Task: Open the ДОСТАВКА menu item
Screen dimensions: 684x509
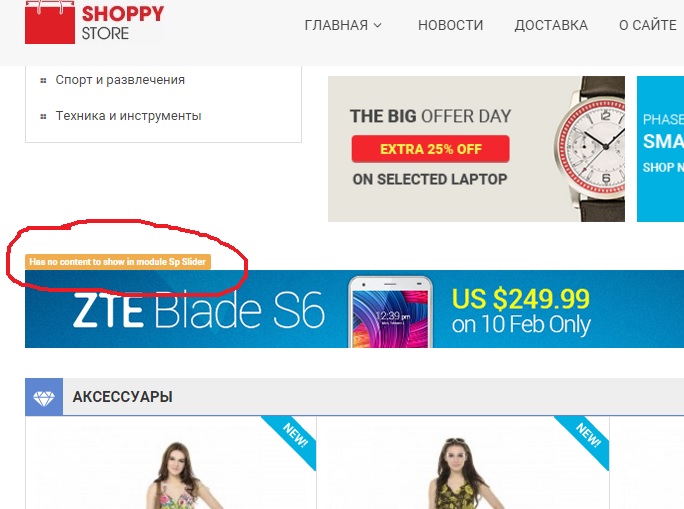Action: pos(551,25)
